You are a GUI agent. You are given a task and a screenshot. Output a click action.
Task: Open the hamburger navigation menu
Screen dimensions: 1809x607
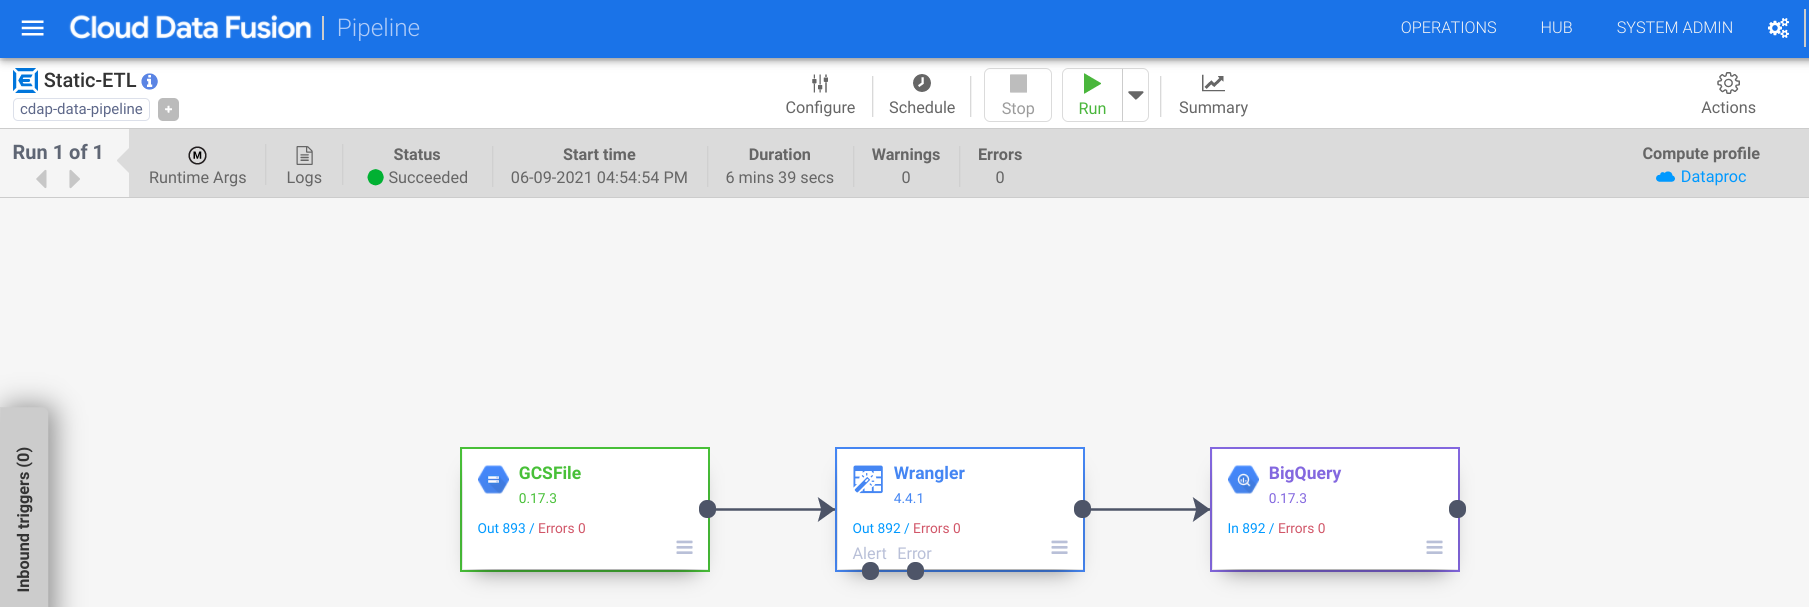coord(33,28)
